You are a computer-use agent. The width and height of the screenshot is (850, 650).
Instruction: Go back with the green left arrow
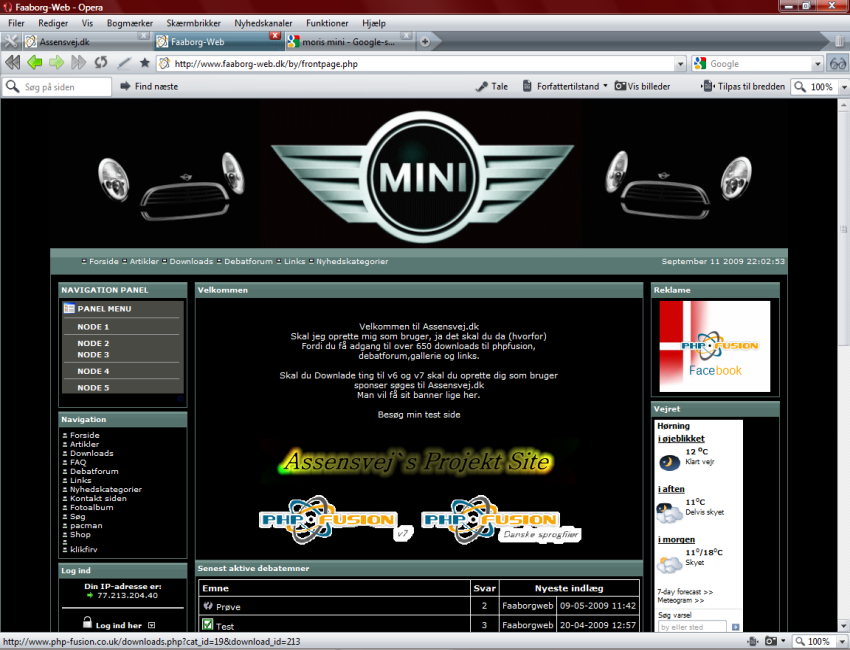coord(35,63)
